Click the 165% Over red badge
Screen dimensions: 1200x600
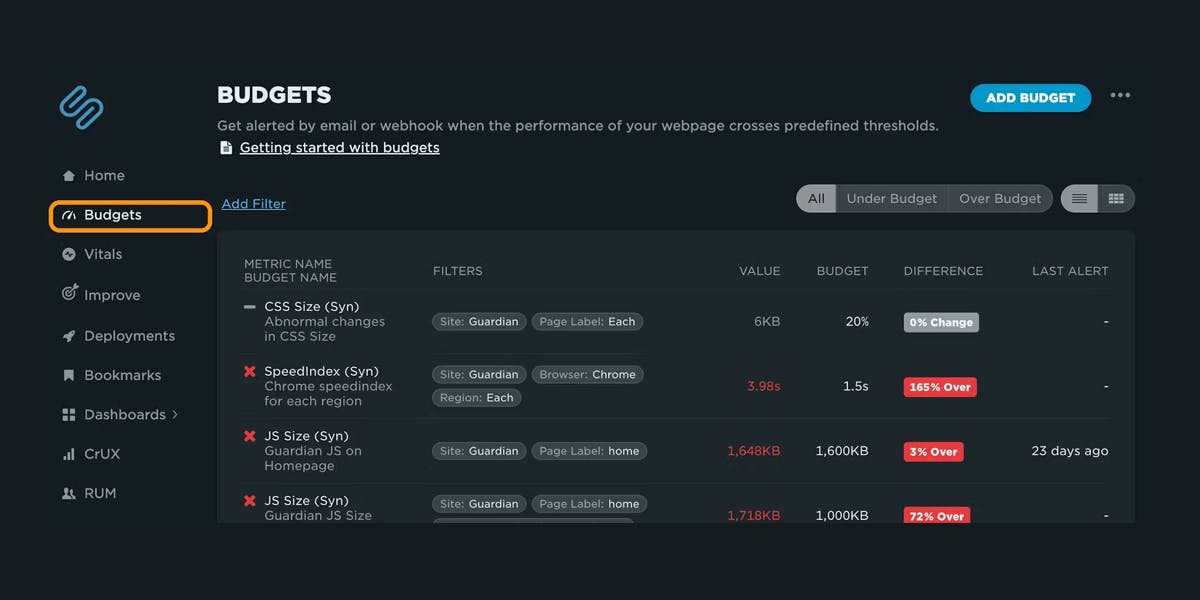(x=940, y=387)
